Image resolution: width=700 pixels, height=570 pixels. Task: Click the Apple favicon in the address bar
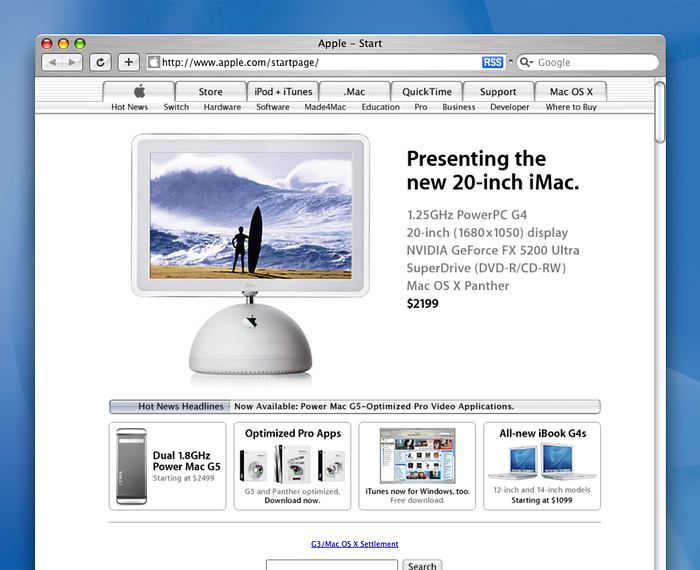(154, 62)
